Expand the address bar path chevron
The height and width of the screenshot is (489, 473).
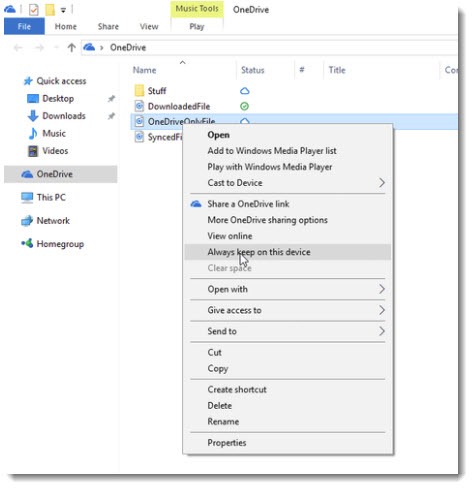point(102,48)
